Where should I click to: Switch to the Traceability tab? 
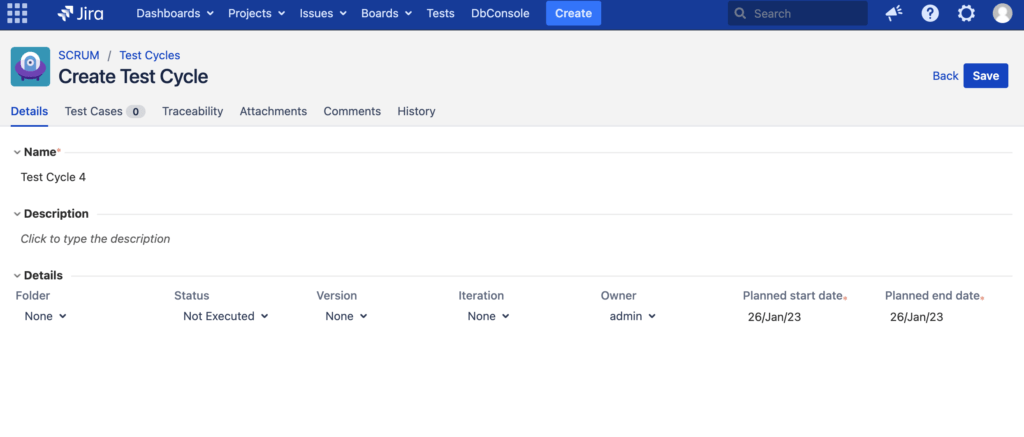192,111
